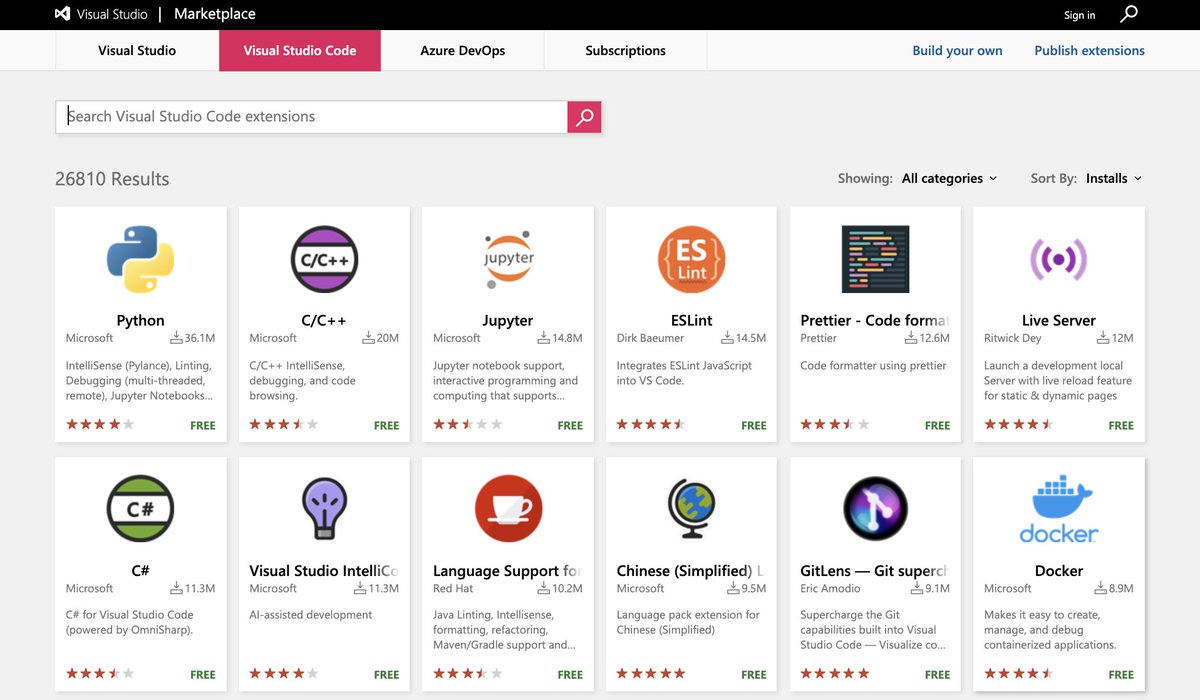
Task: Expand the All categories dropdown
Action: pyautogui.click(x=949, y=179)
